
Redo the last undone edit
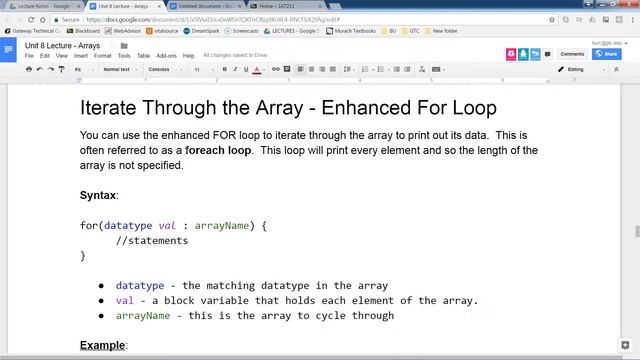(51, 69)
